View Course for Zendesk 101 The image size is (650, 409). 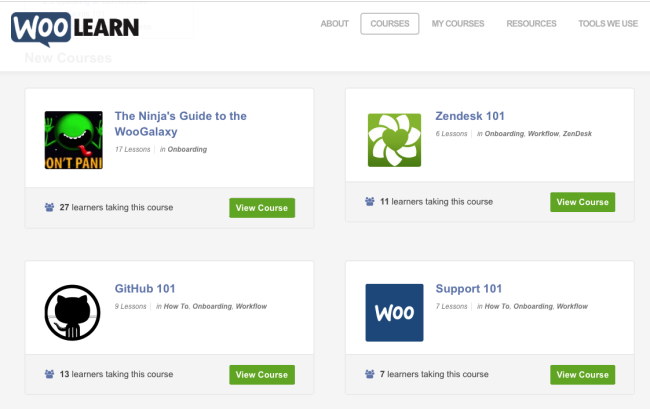tap(582, 202)
